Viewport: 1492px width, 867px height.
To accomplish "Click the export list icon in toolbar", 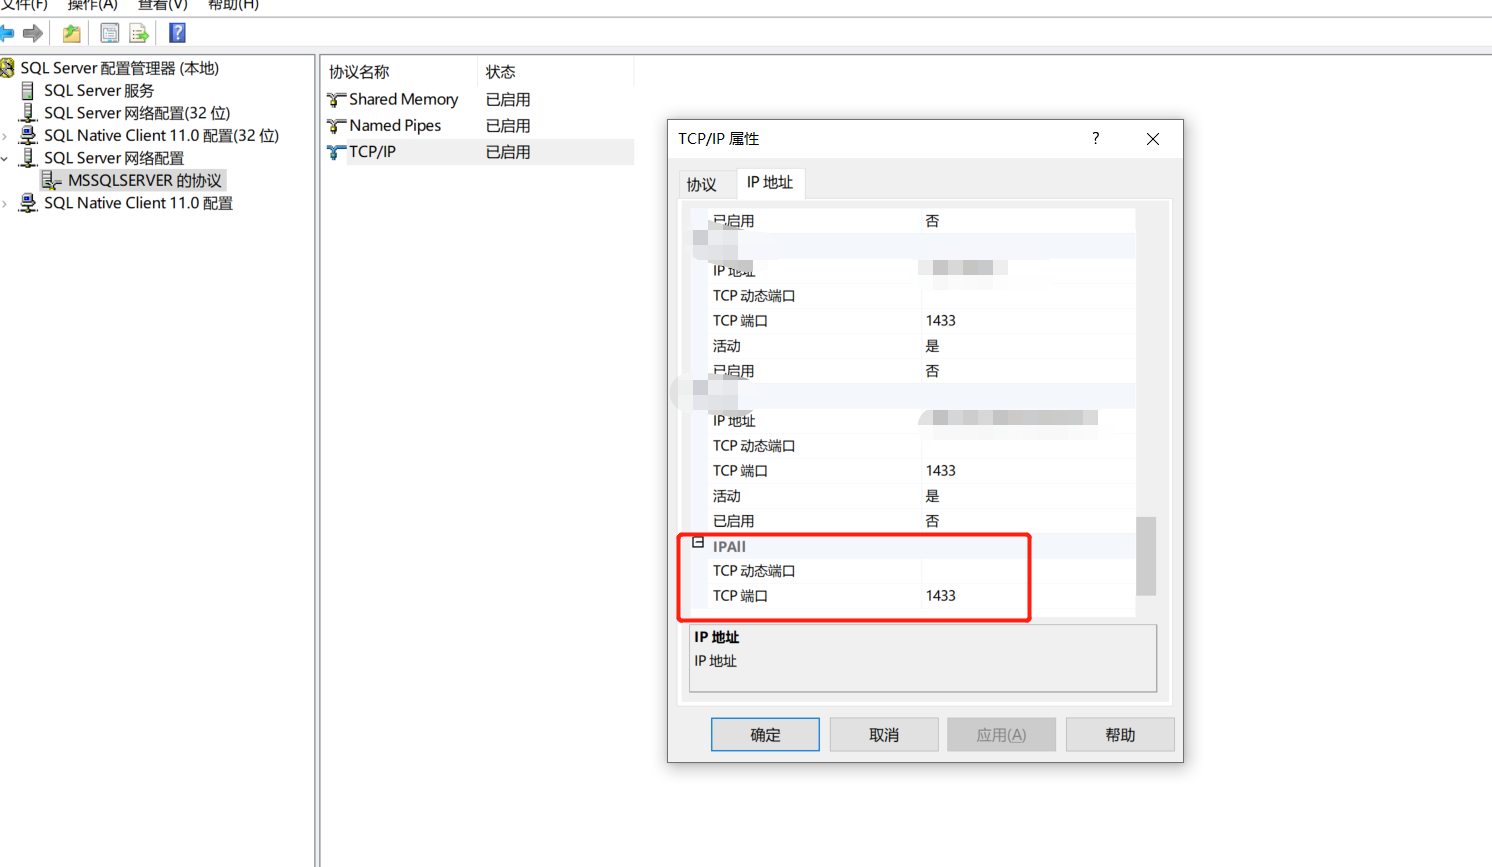I will [139, 33].
